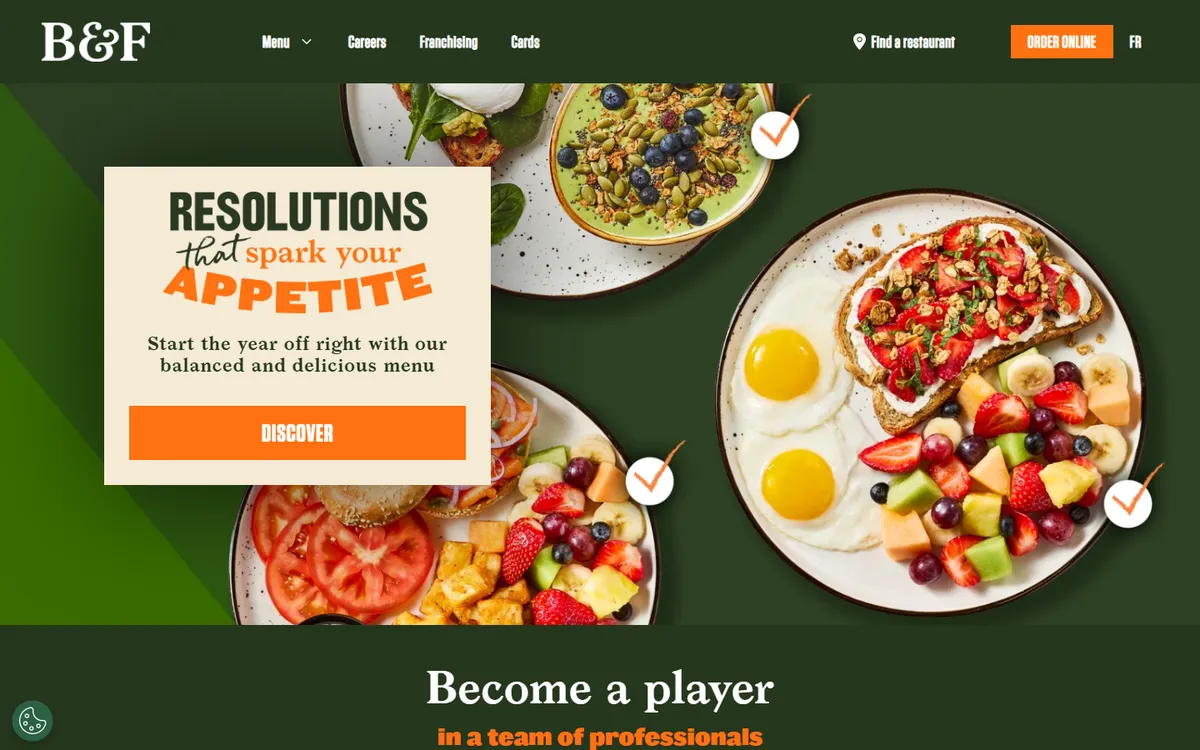Switch language to FR

pyautogui.click(x=1135, y=42)
